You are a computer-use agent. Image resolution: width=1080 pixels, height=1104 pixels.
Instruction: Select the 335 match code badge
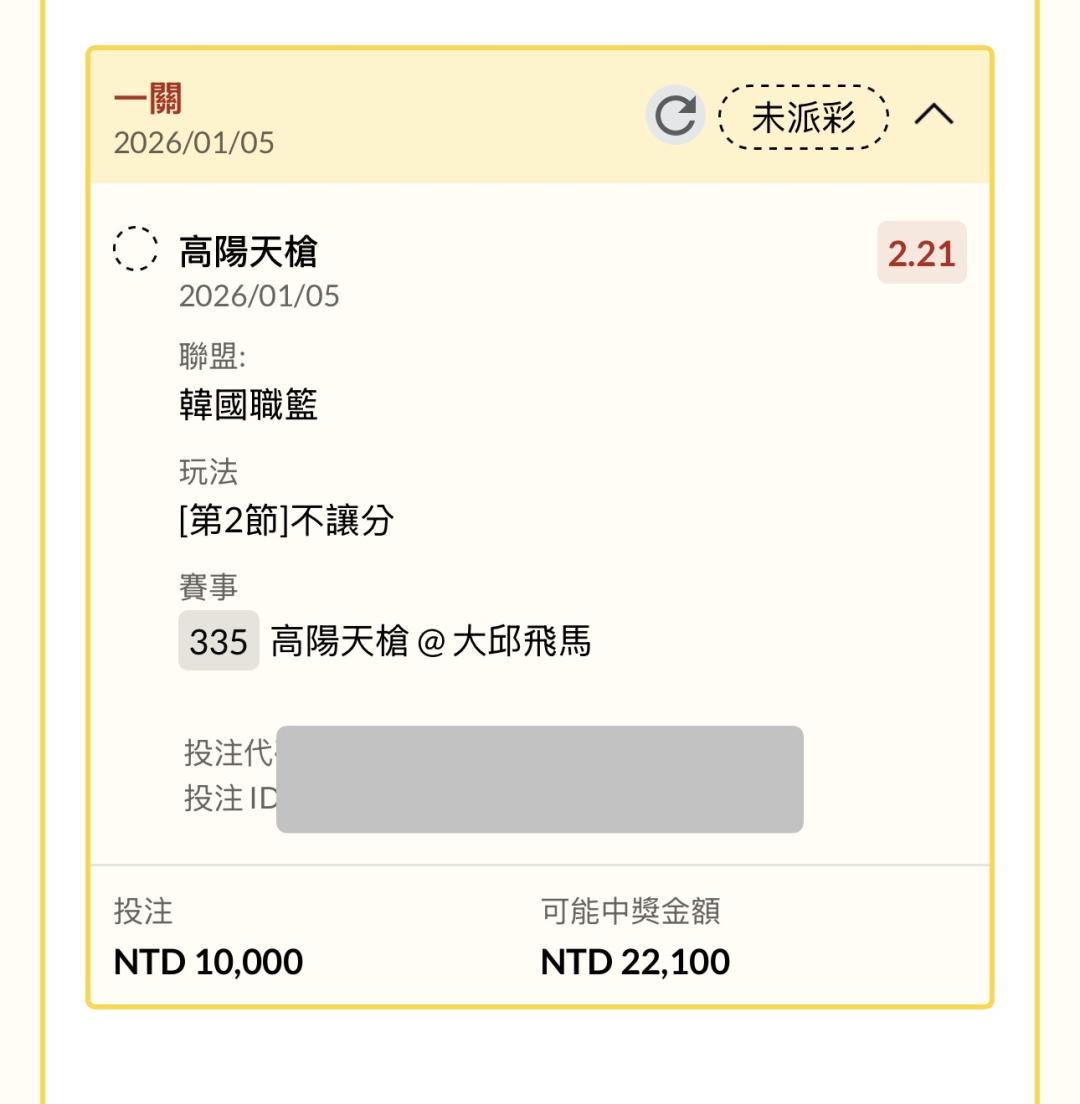(x=218, y=641)
